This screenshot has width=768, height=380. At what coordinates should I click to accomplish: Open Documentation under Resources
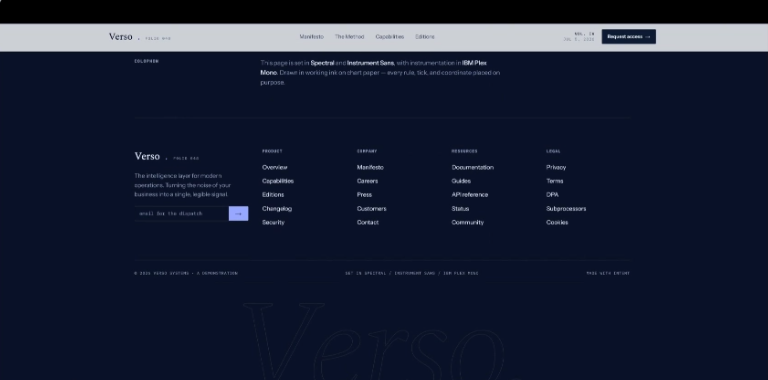[x=473, y=167]
